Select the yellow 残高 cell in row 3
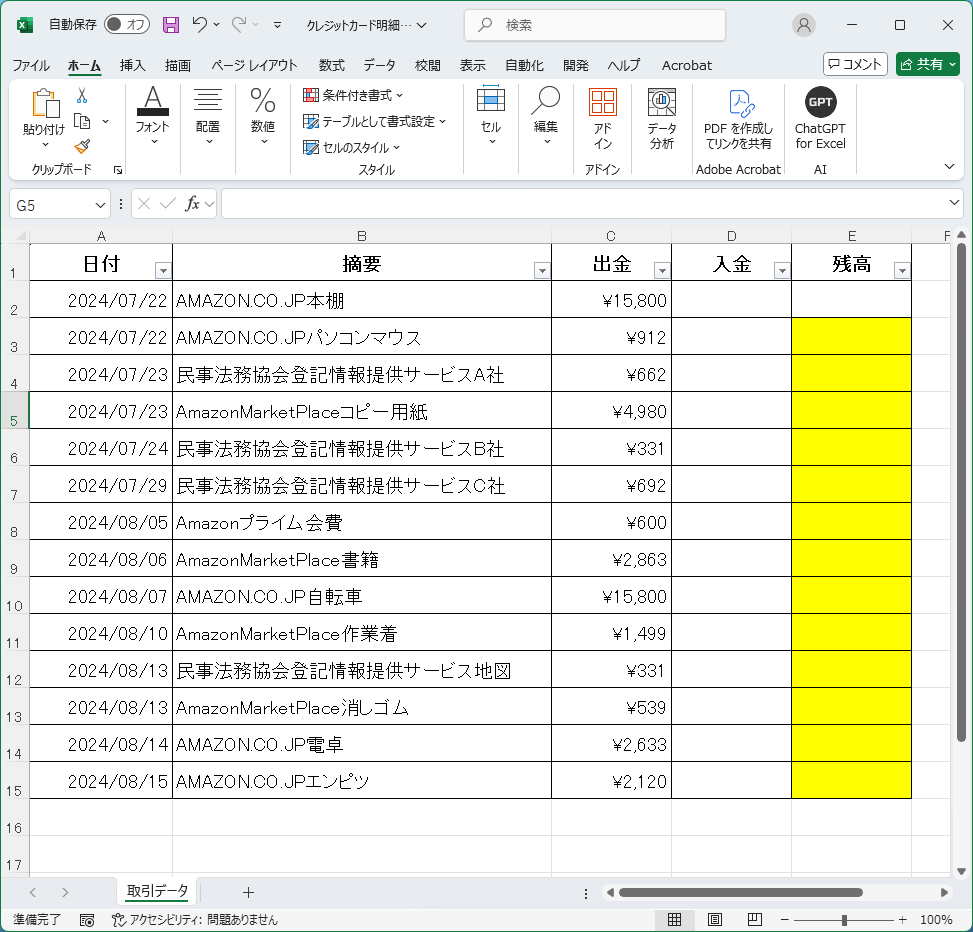Image resolution: width=973 pixels, height=932 pixels. pos(851,336)
